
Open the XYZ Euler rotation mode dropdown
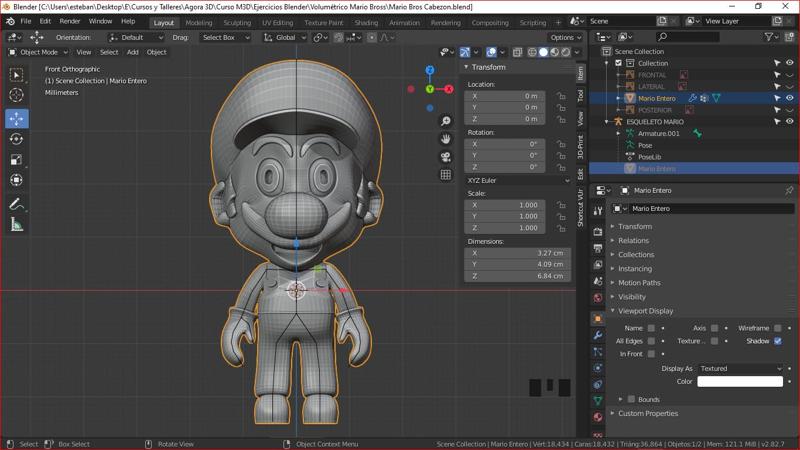pyautogui.click(x=518, y=180)
